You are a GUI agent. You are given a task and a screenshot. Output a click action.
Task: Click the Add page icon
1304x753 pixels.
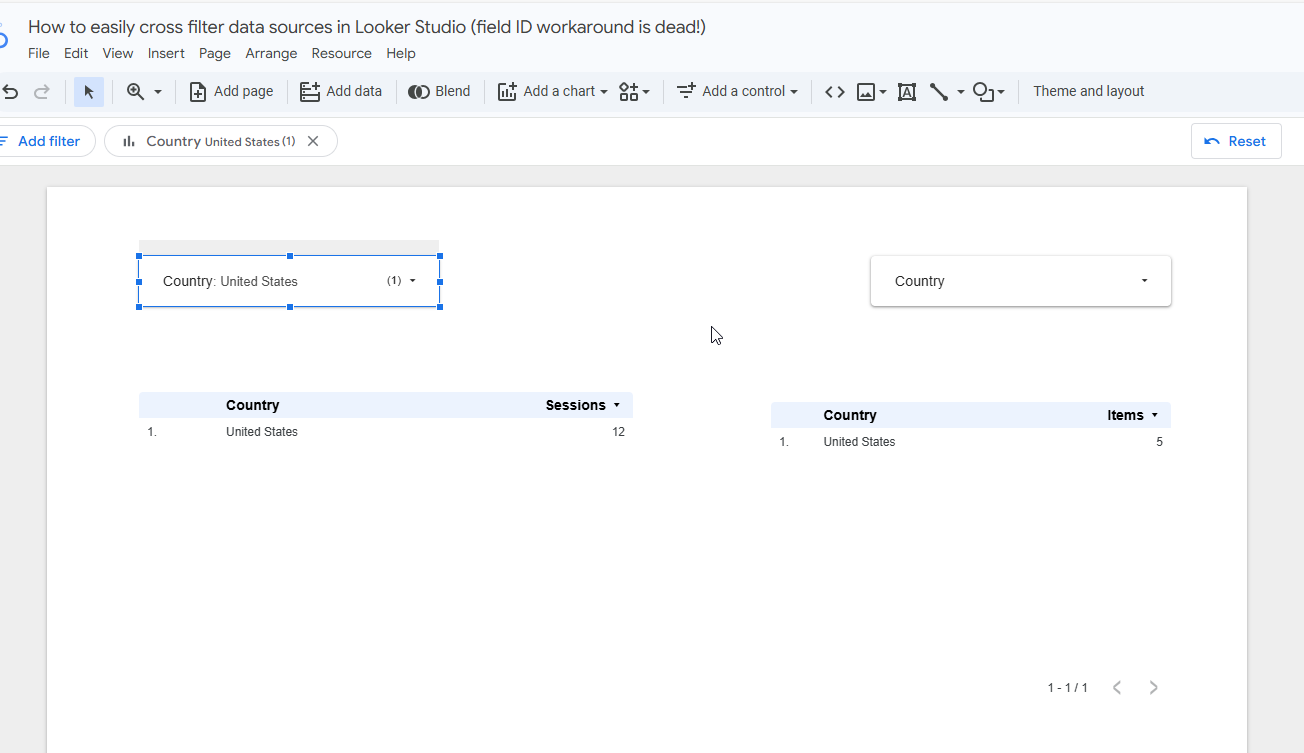[x=196, y=91]
